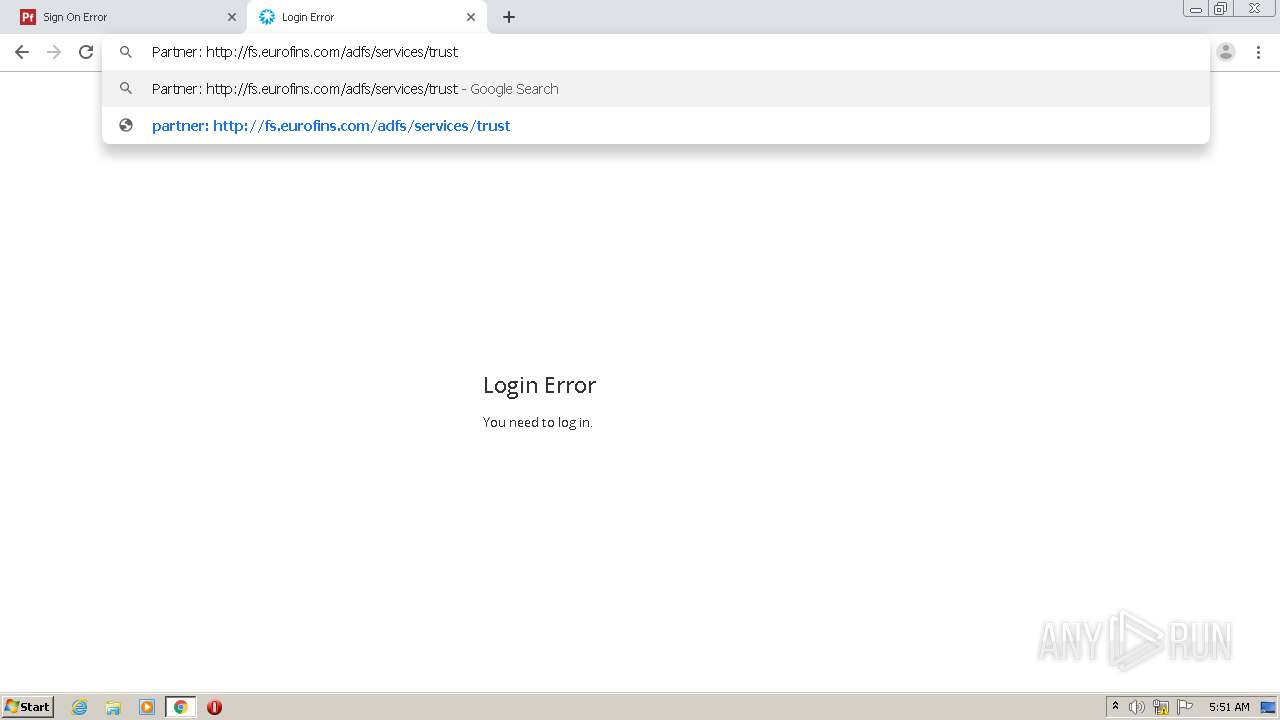Click the 5:51 AM system clock
The width and height of the screenshot is (1280, 720).
pyautogui.click(x=1229, y=707)
